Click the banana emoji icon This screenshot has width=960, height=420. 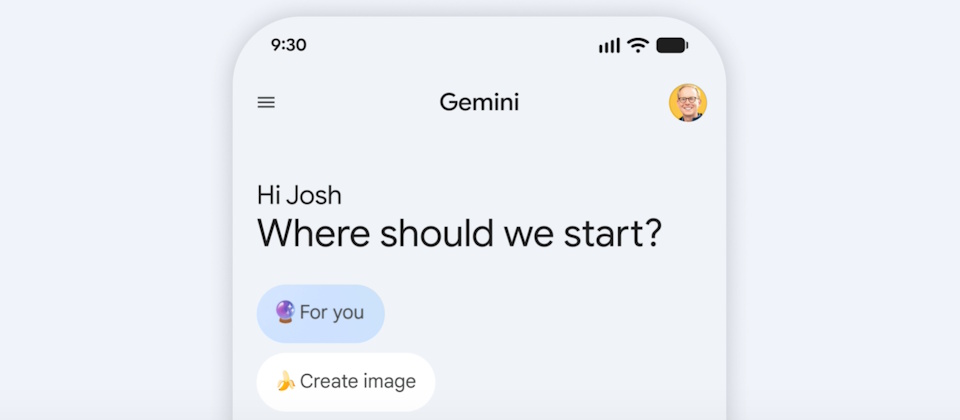pyautogui.click(x=286, y=381)
